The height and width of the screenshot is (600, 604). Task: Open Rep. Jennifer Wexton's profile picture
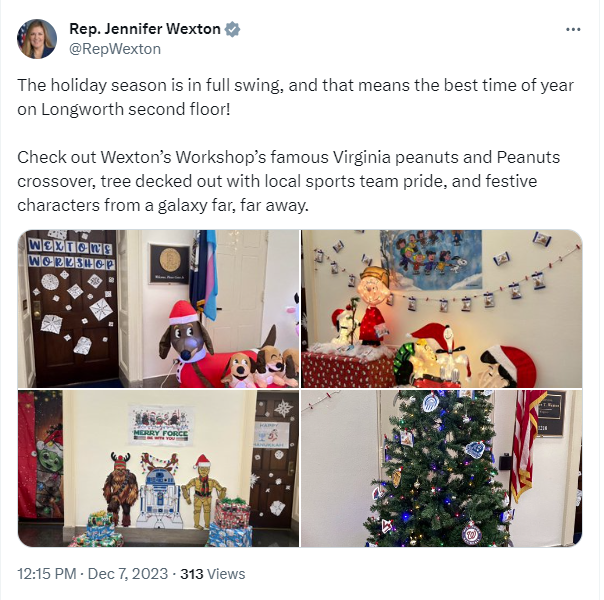(37, 39)
